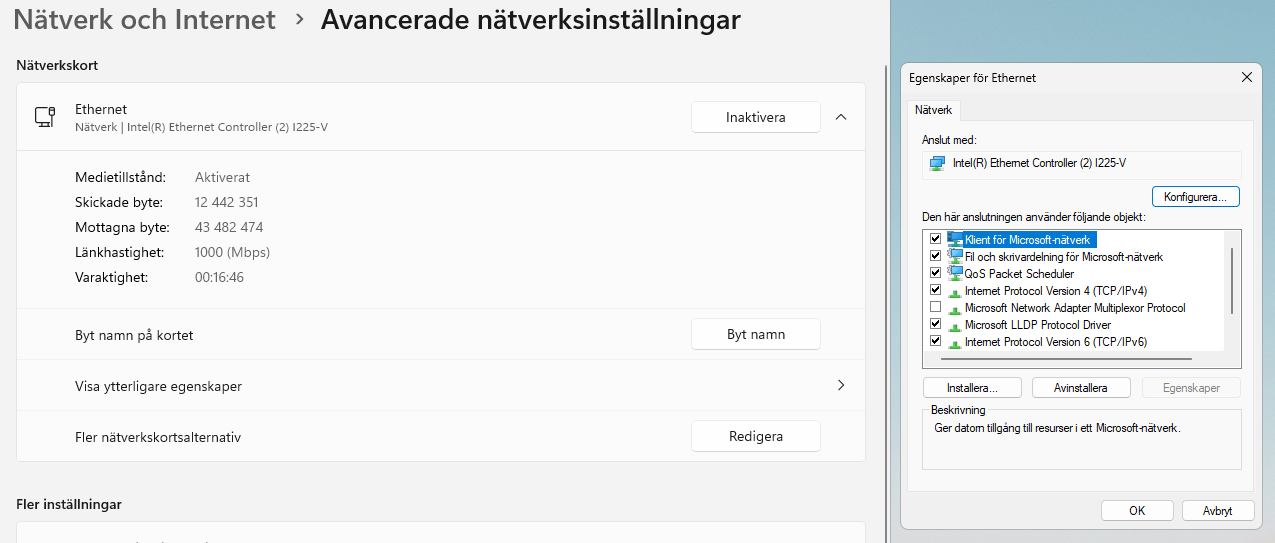Click the Varaktighet value 00:16:46
Screen dimensions: 1275x543
coord(219,277)
